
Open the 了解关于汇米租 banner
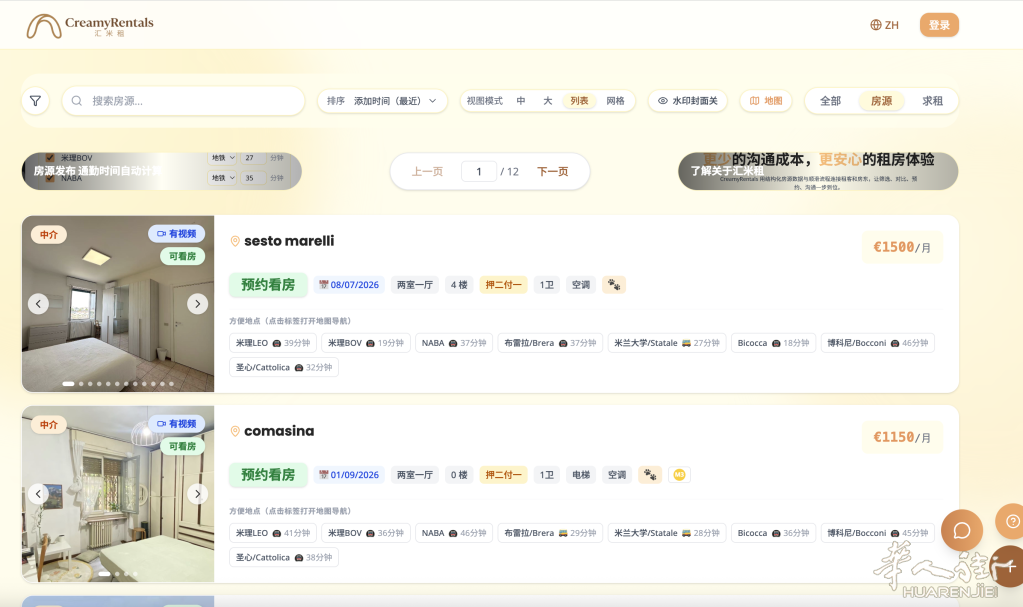[818, 172]
